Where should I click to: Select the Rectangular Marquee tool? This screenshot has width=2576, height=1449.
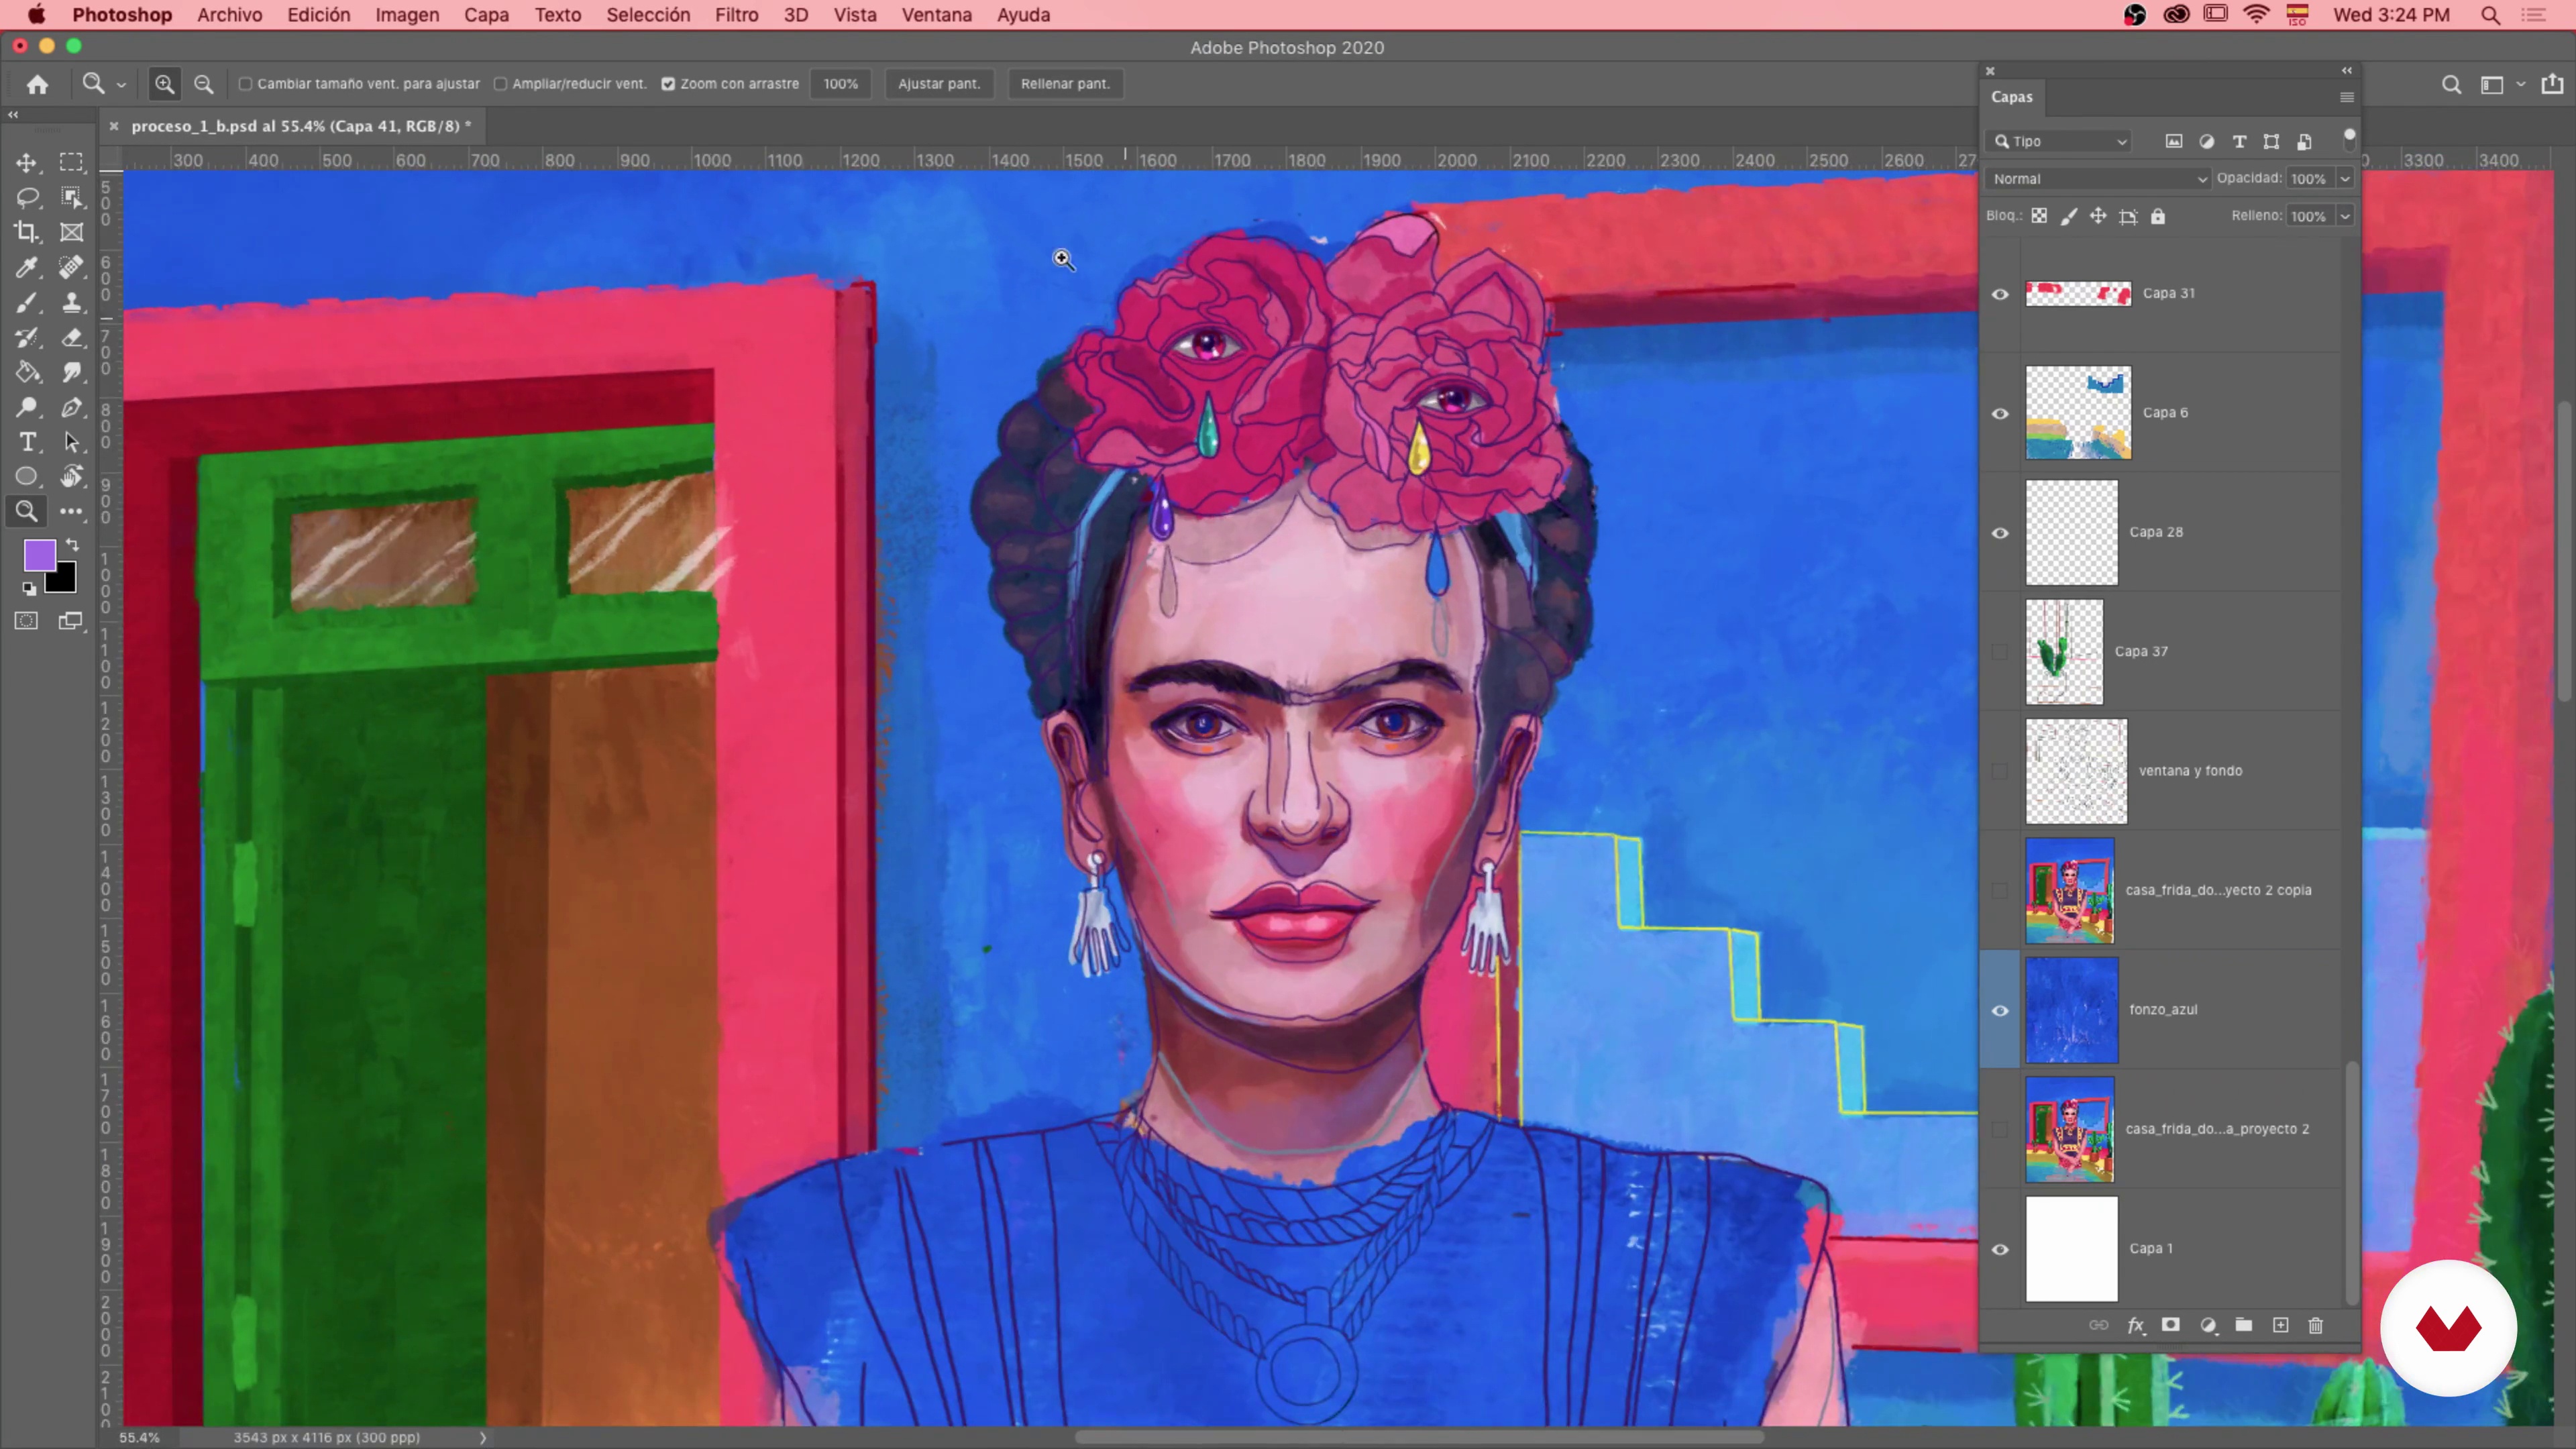click(x=71, y=162)
